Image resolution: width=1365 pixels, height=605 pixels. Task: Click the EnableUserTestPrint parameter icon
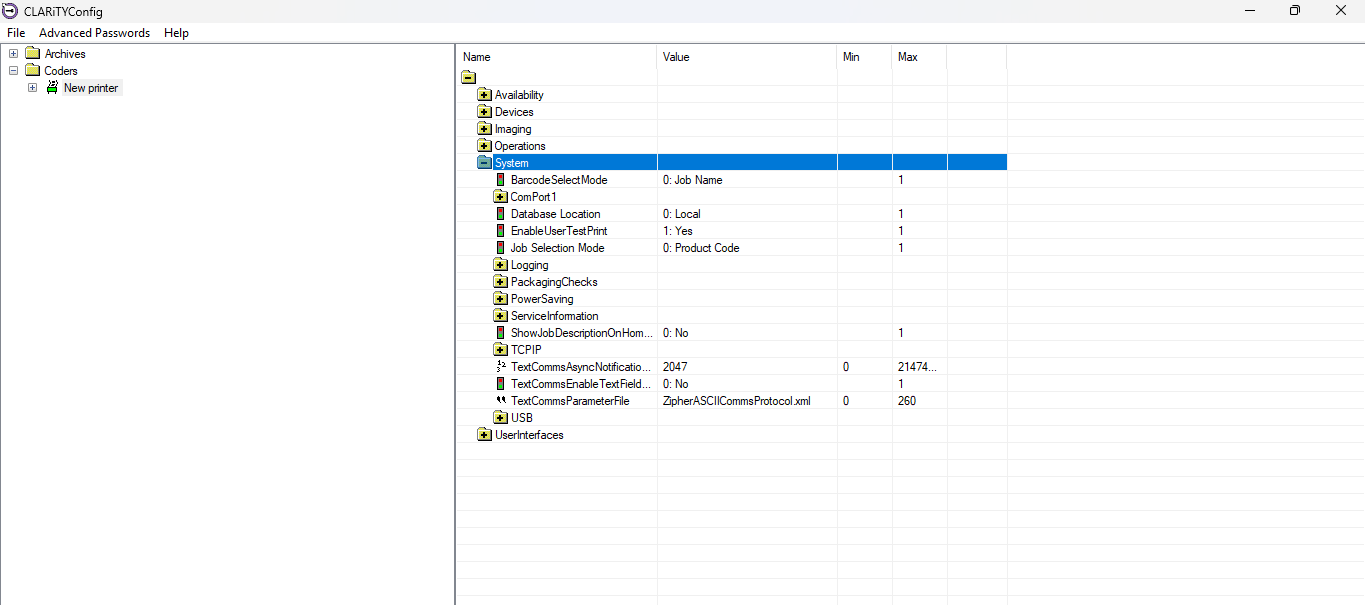tap(501, 231)
